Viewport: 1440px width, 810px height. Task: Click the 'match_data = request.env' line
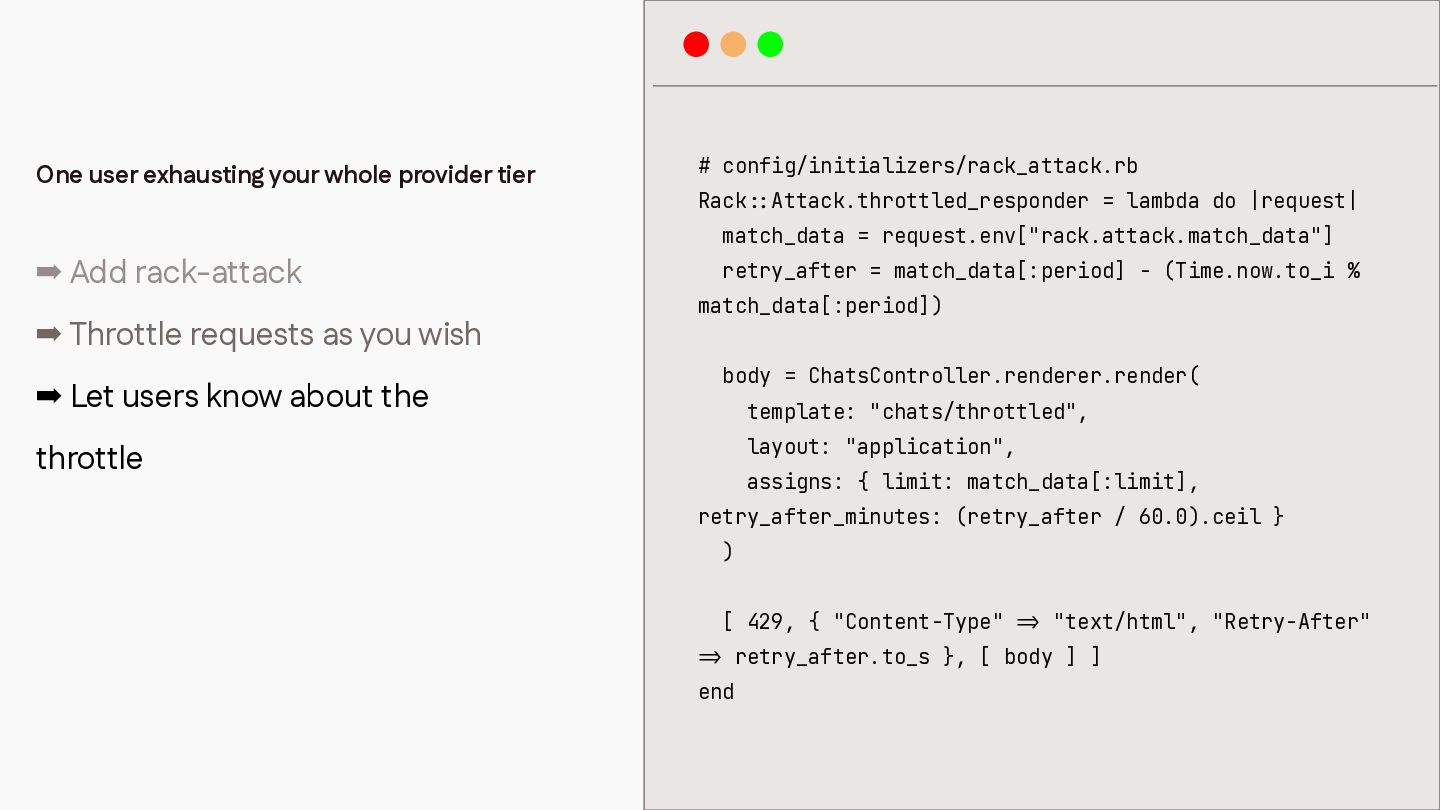click(x=1028, y=236)
